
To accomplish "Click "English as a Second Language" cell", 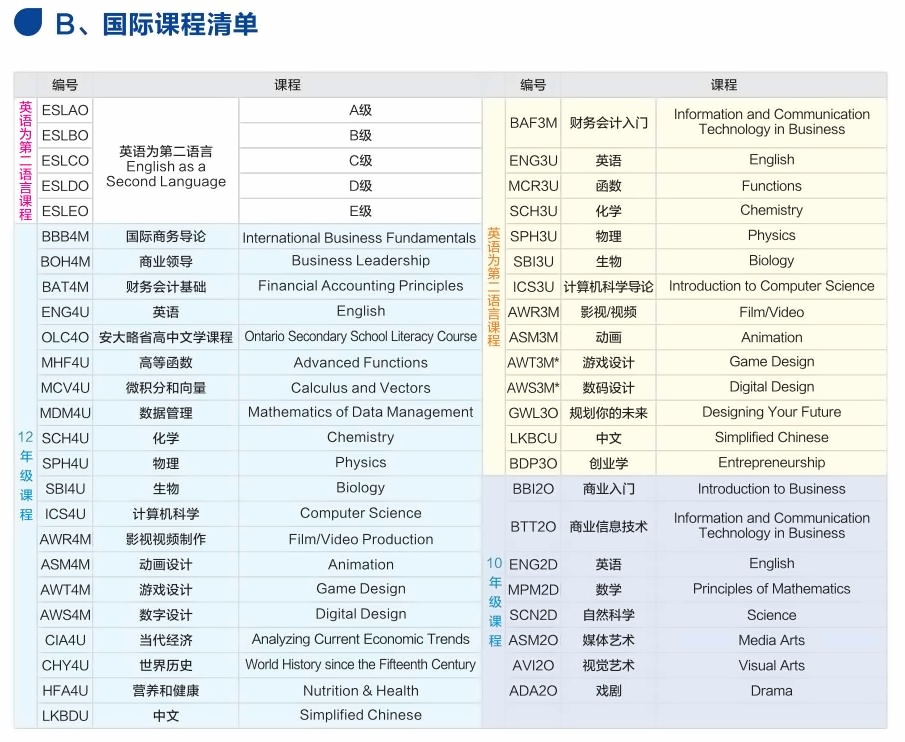I will pyautogui.click(x=166, y=167).
